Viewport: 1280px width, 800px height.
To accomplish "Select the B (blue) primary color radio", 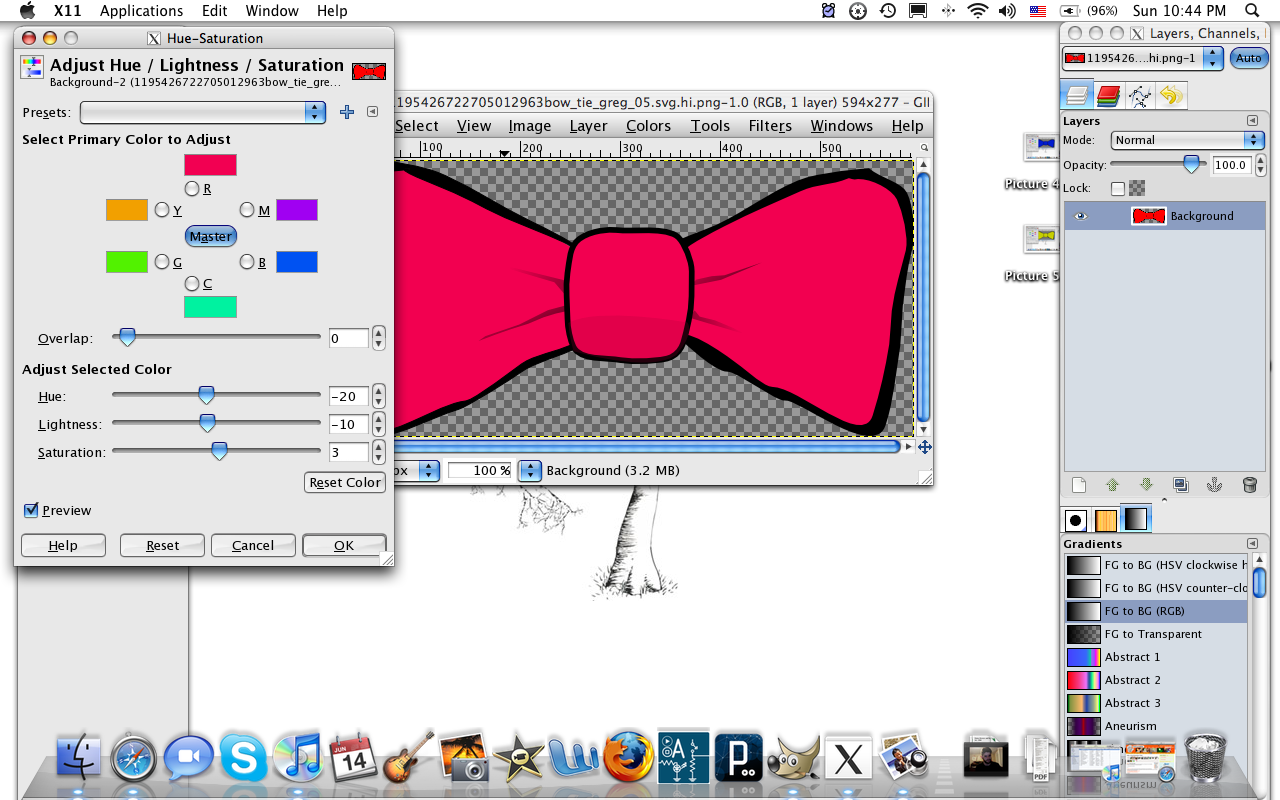I will [248, 262].
